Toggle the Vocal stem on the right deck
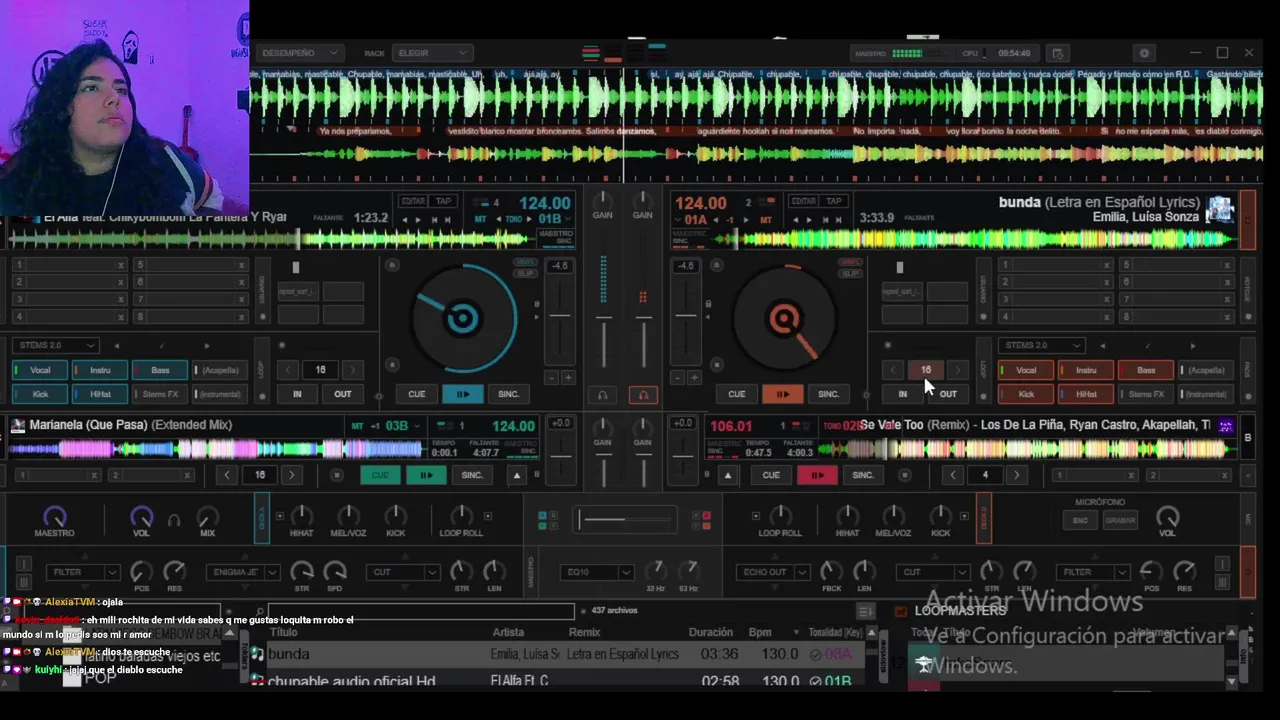 pyautogui.click(x=1026, y=370)
